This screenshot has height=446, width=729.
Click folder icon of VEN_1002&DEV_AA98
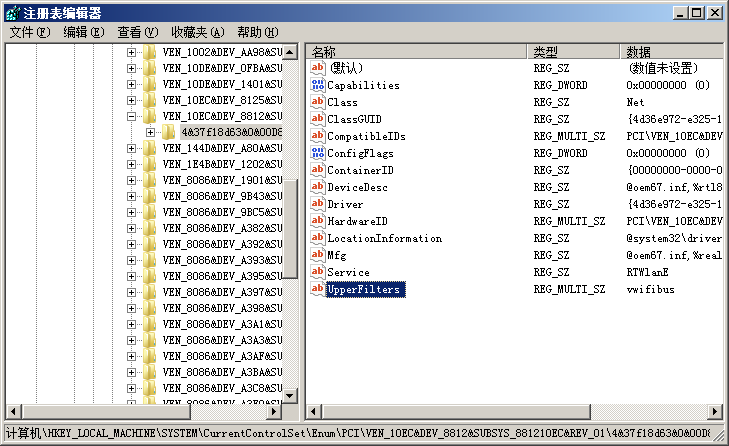point(149,52)
